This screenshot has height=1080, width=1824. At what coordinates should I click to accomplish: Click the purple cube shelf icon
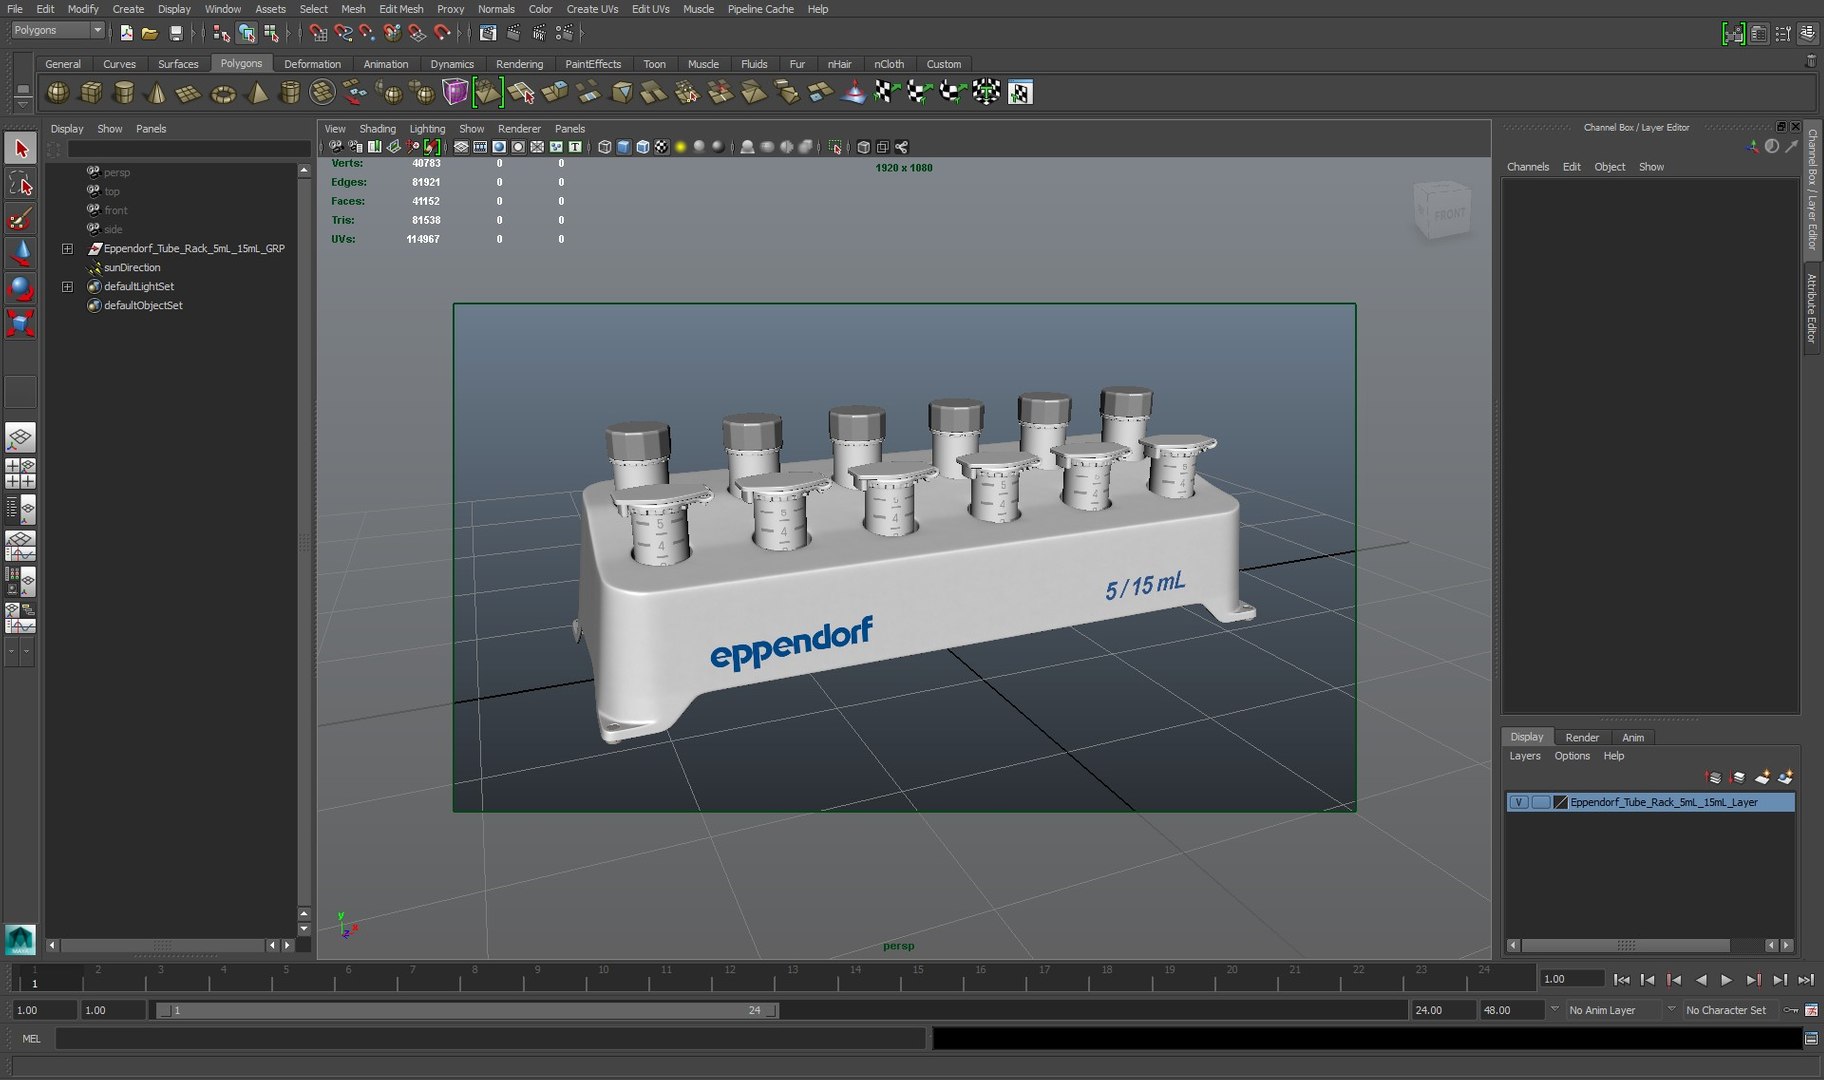pos(455,92)
